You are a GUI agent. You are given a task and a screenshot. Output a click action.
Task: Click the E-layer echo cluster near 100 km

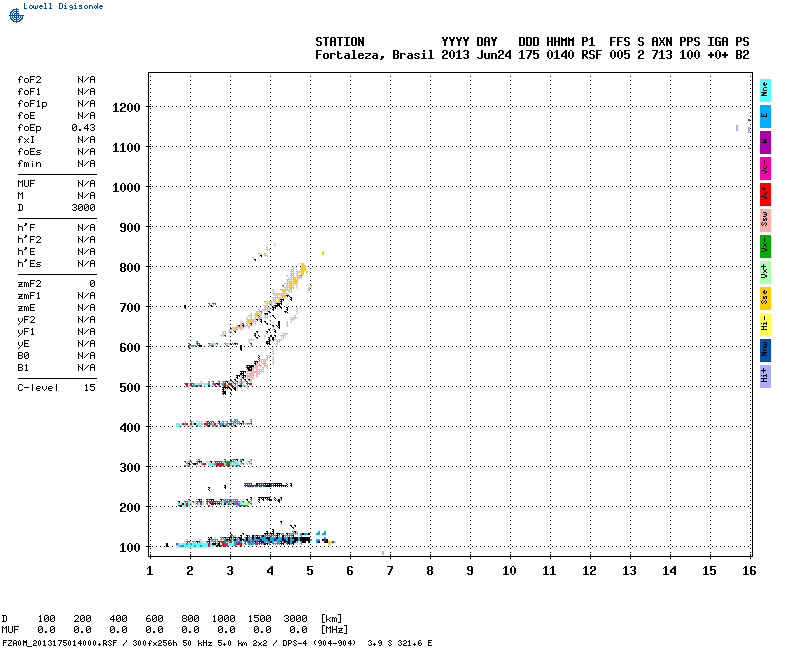coord(255,539)
